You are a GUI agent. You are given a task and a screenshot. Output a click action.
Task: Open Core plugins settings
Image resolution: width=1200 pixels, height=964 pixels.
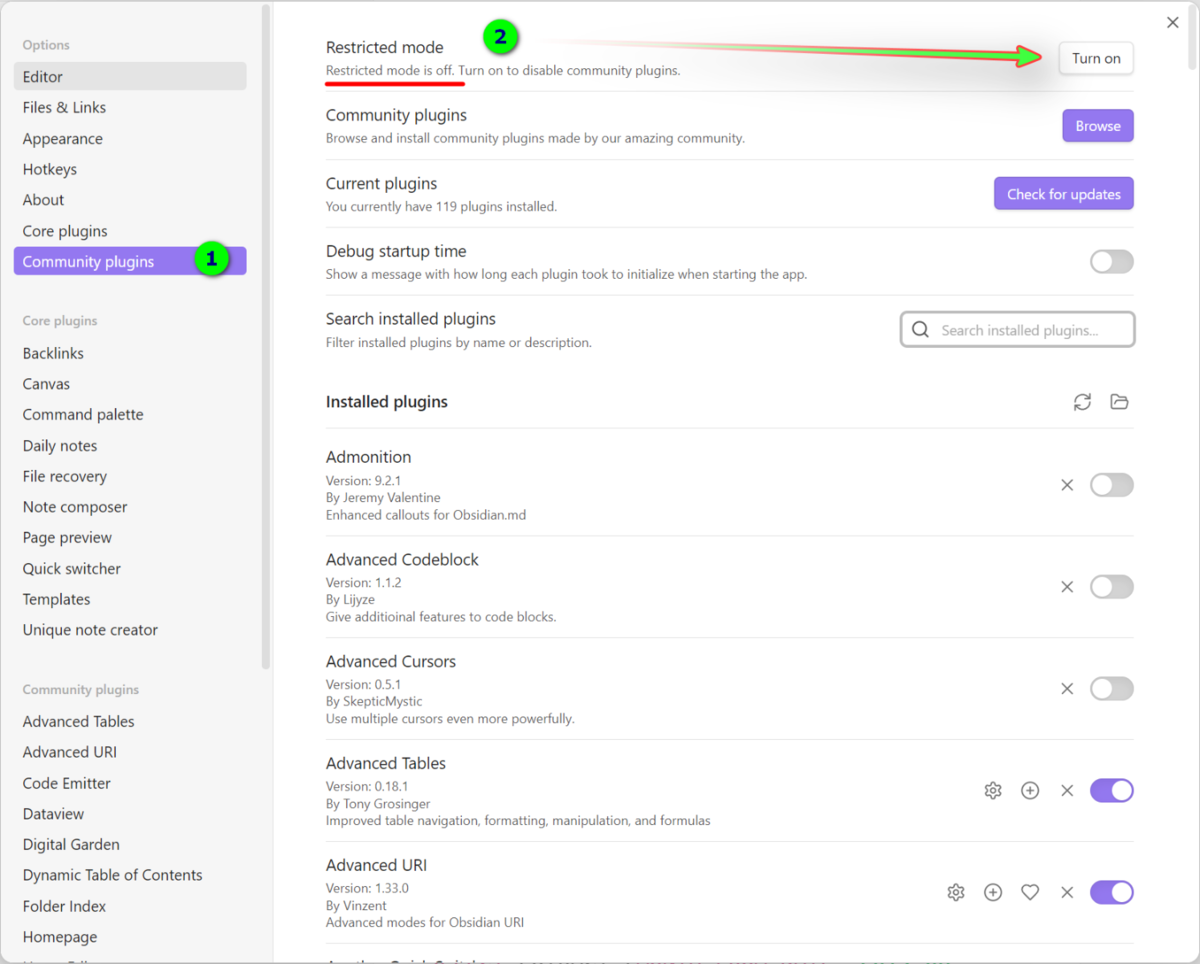pos(130,231)
